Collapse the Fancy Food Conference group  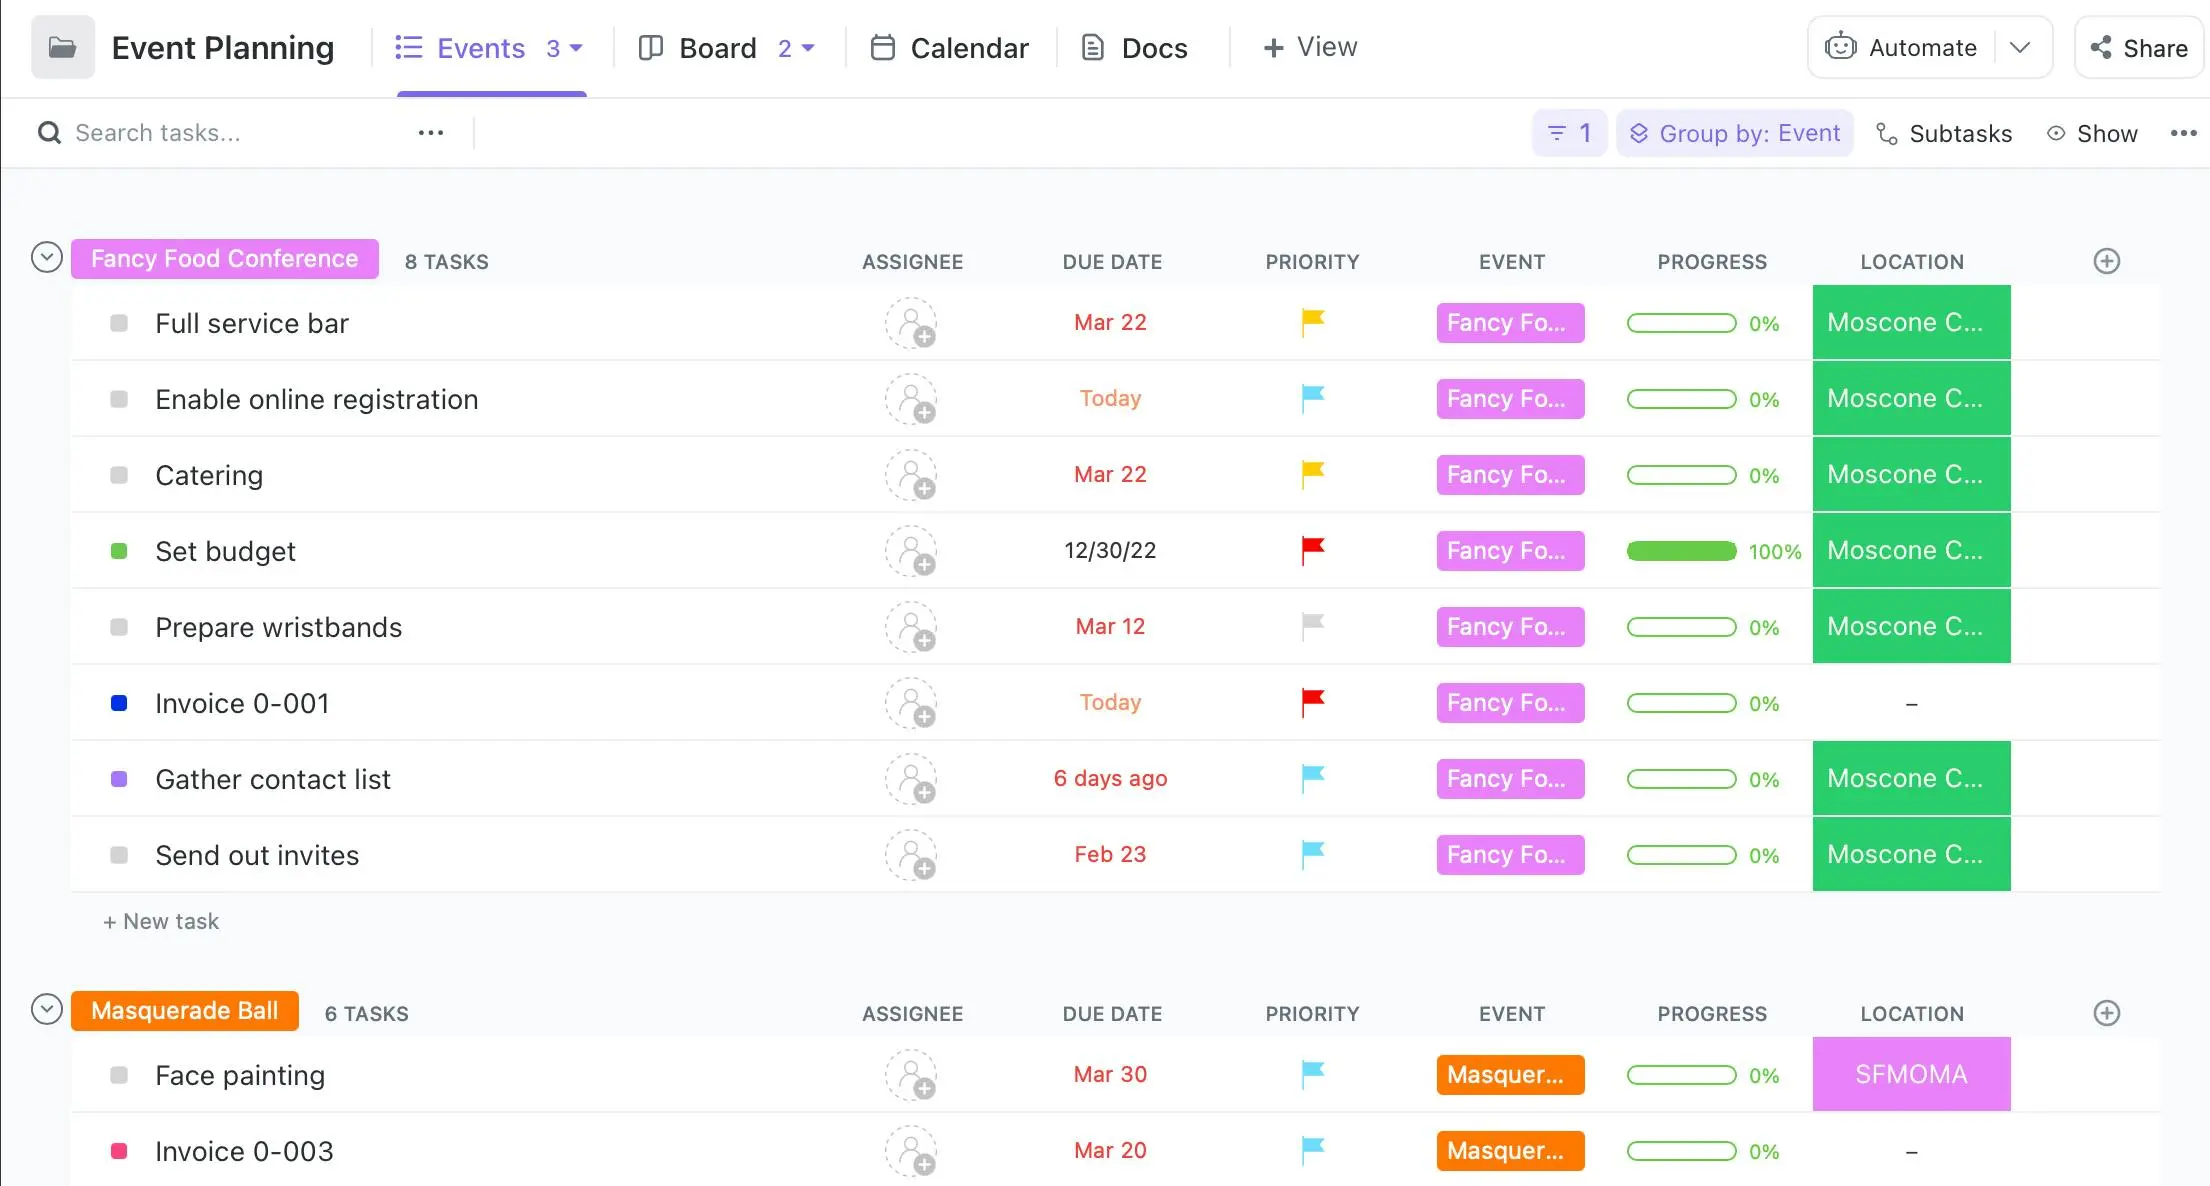47,258
